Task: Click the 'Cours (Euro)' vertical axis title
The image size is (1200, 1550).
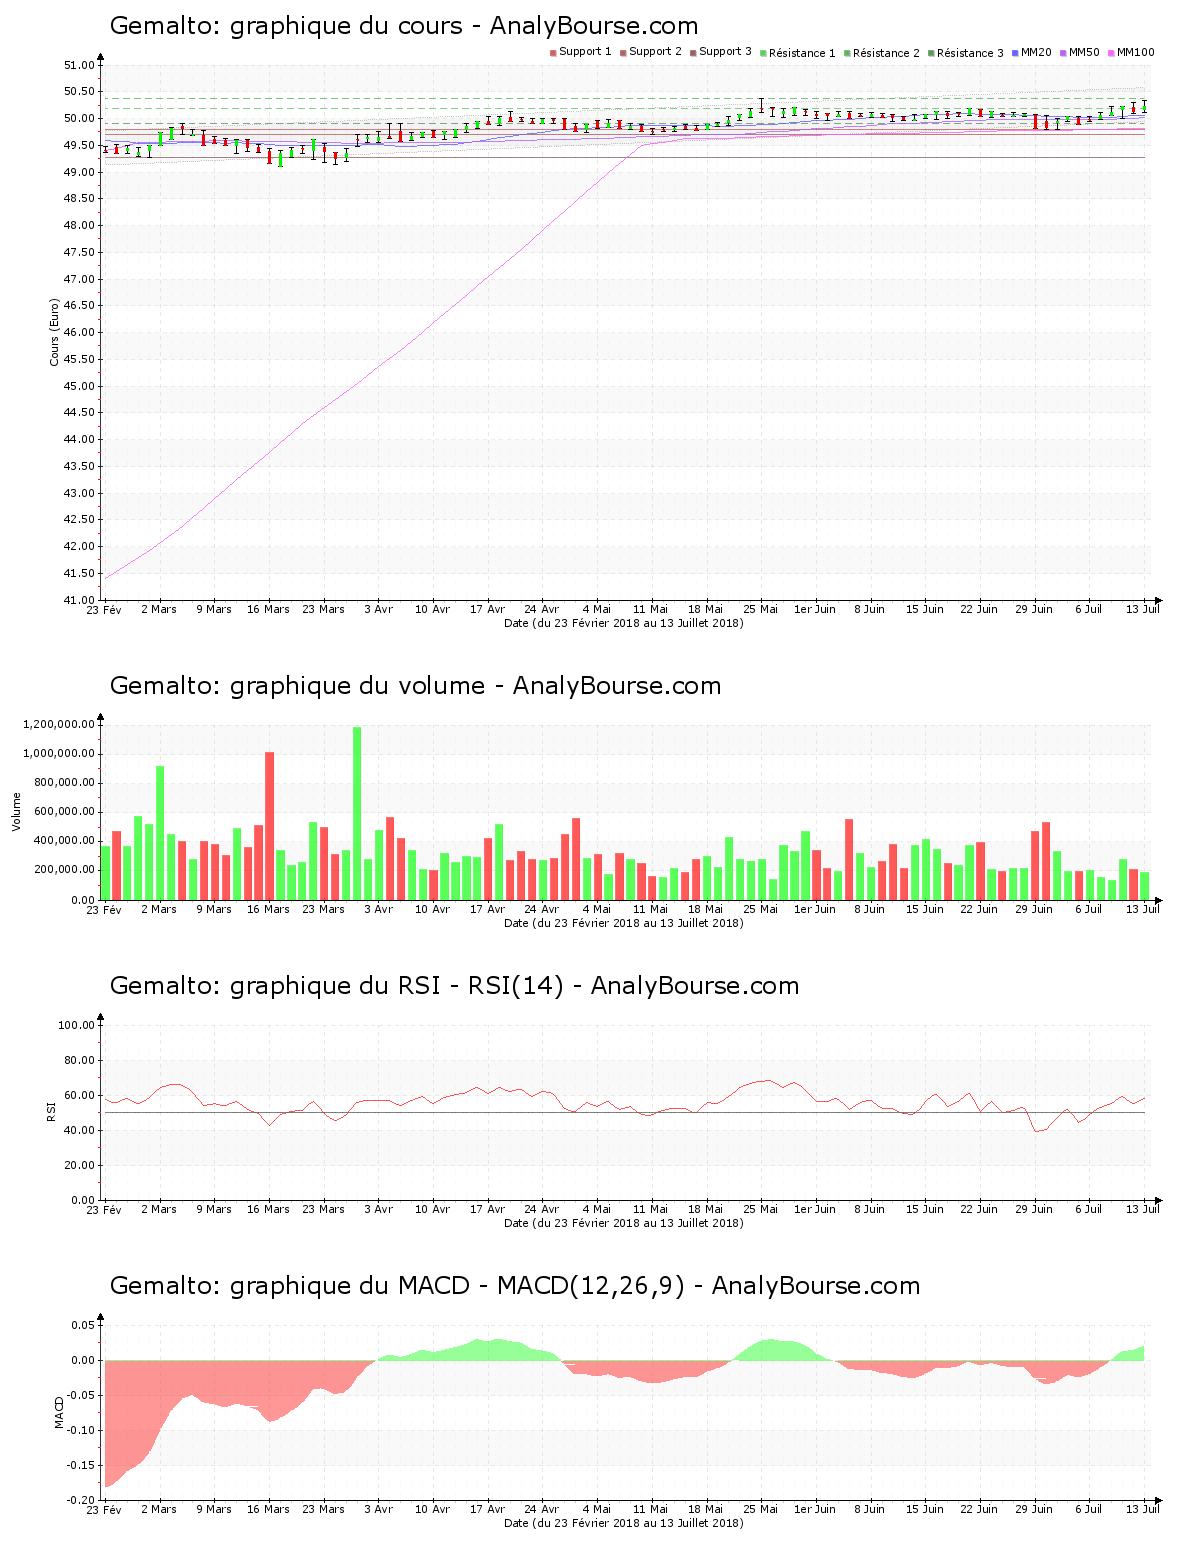Action: point(55,332)
